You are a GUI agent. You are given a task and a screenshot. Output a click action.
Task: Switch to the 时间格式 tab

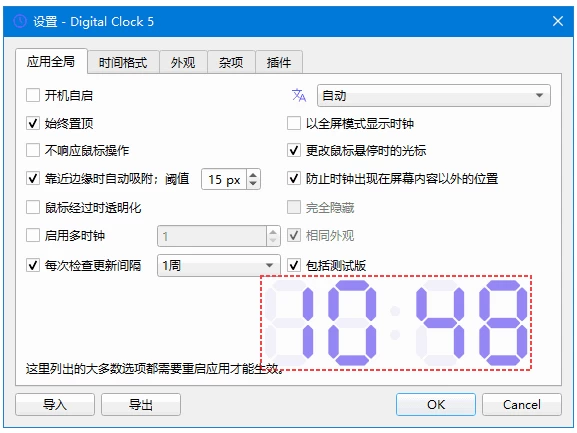pos(123,62)
